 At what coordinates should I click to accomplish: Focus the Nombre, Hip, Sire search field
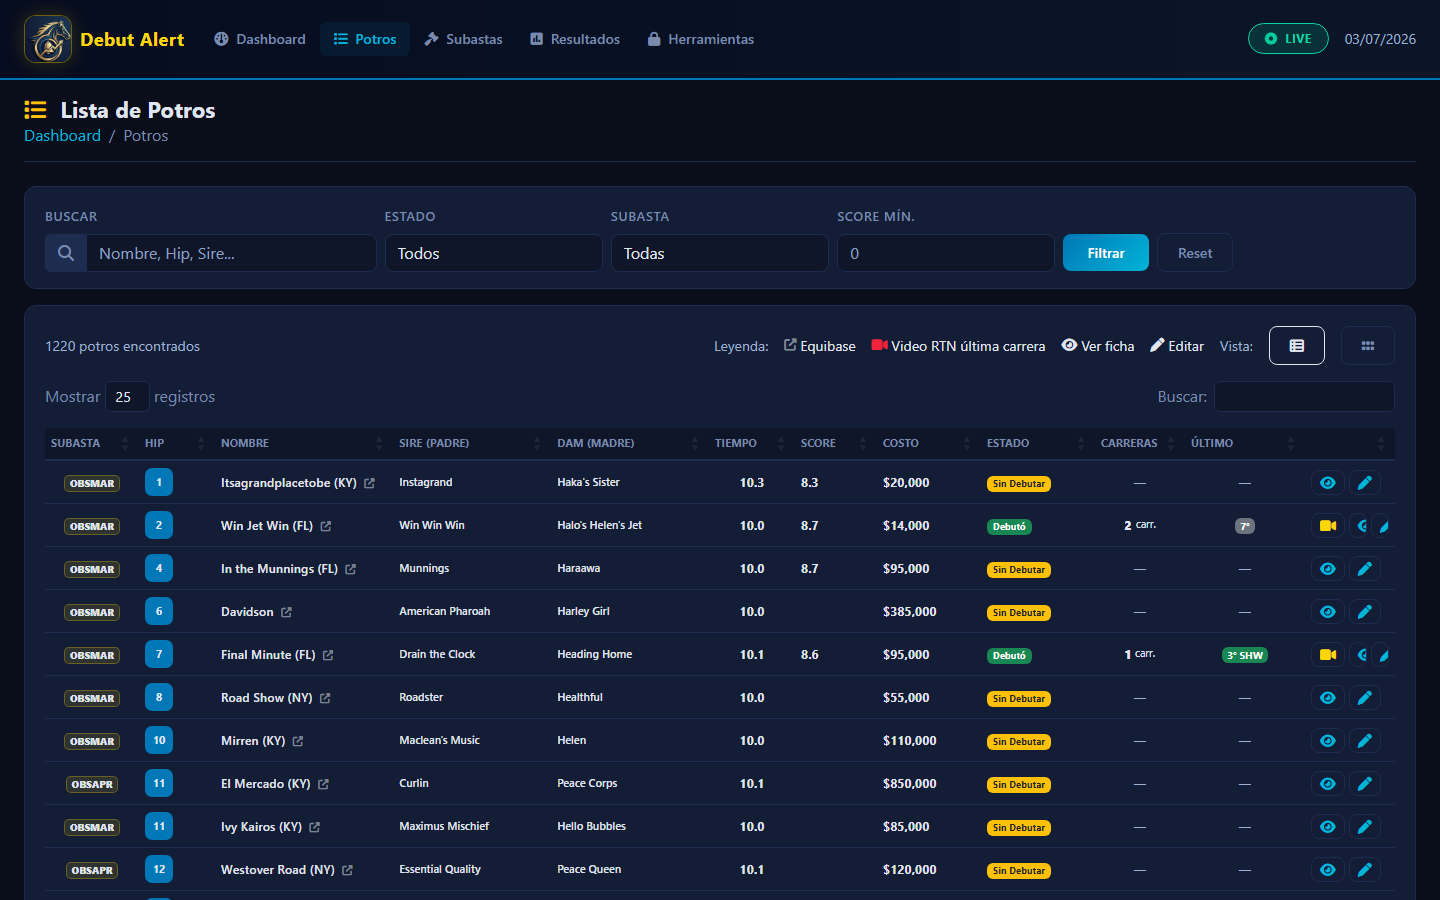(231, 253)
